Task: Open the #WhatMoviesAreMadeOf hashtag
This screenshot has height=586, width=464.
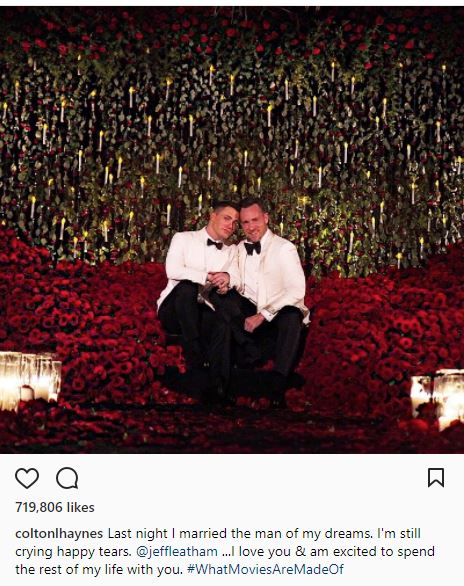Action: click(265, 569)
